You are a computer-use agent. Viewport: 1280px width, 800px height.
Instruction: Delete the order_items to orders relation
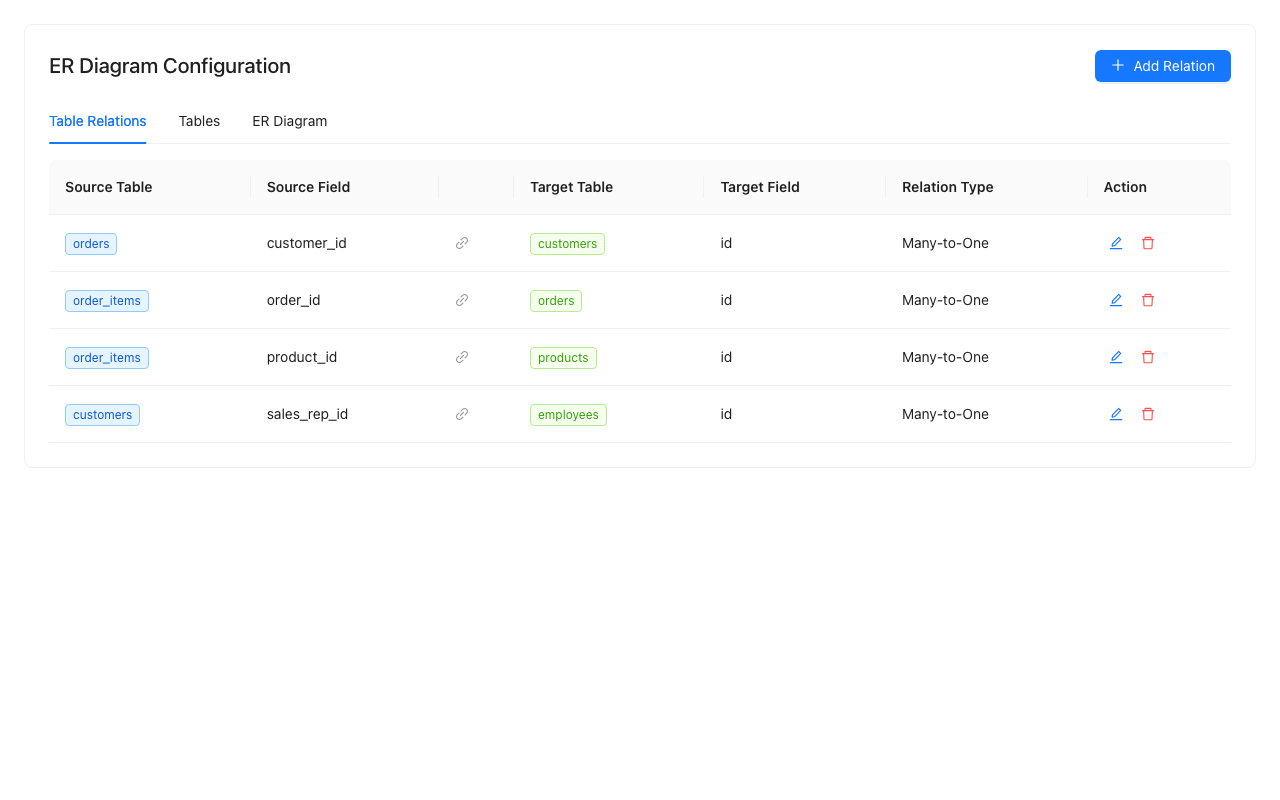pos(1148,300)
